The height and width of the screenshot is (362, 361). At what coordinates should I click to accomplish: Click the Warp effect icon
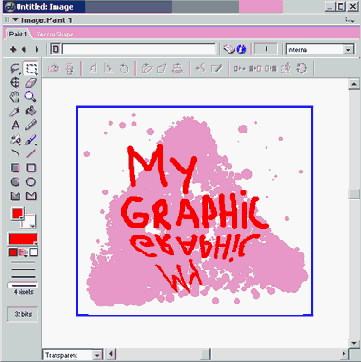(x=162, y=69)
